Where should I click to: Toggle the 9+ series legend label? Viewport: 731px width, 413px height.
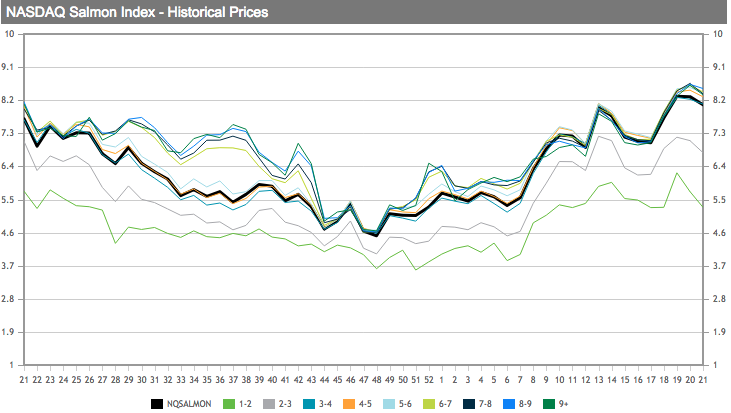pos(564,404)
